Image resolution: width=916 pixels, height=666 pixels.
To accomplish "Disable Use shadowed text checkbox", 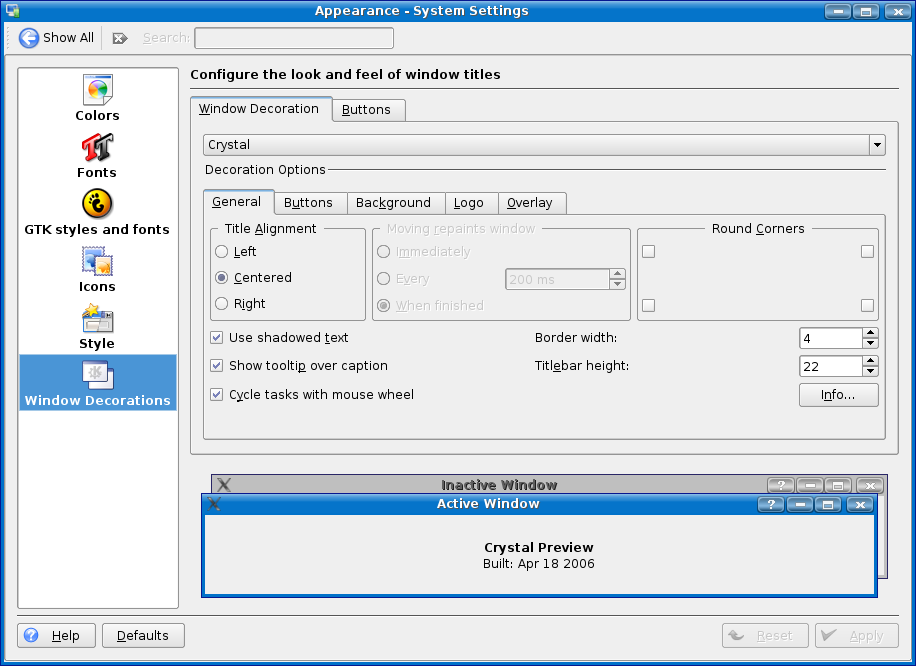I will point(217,338).
